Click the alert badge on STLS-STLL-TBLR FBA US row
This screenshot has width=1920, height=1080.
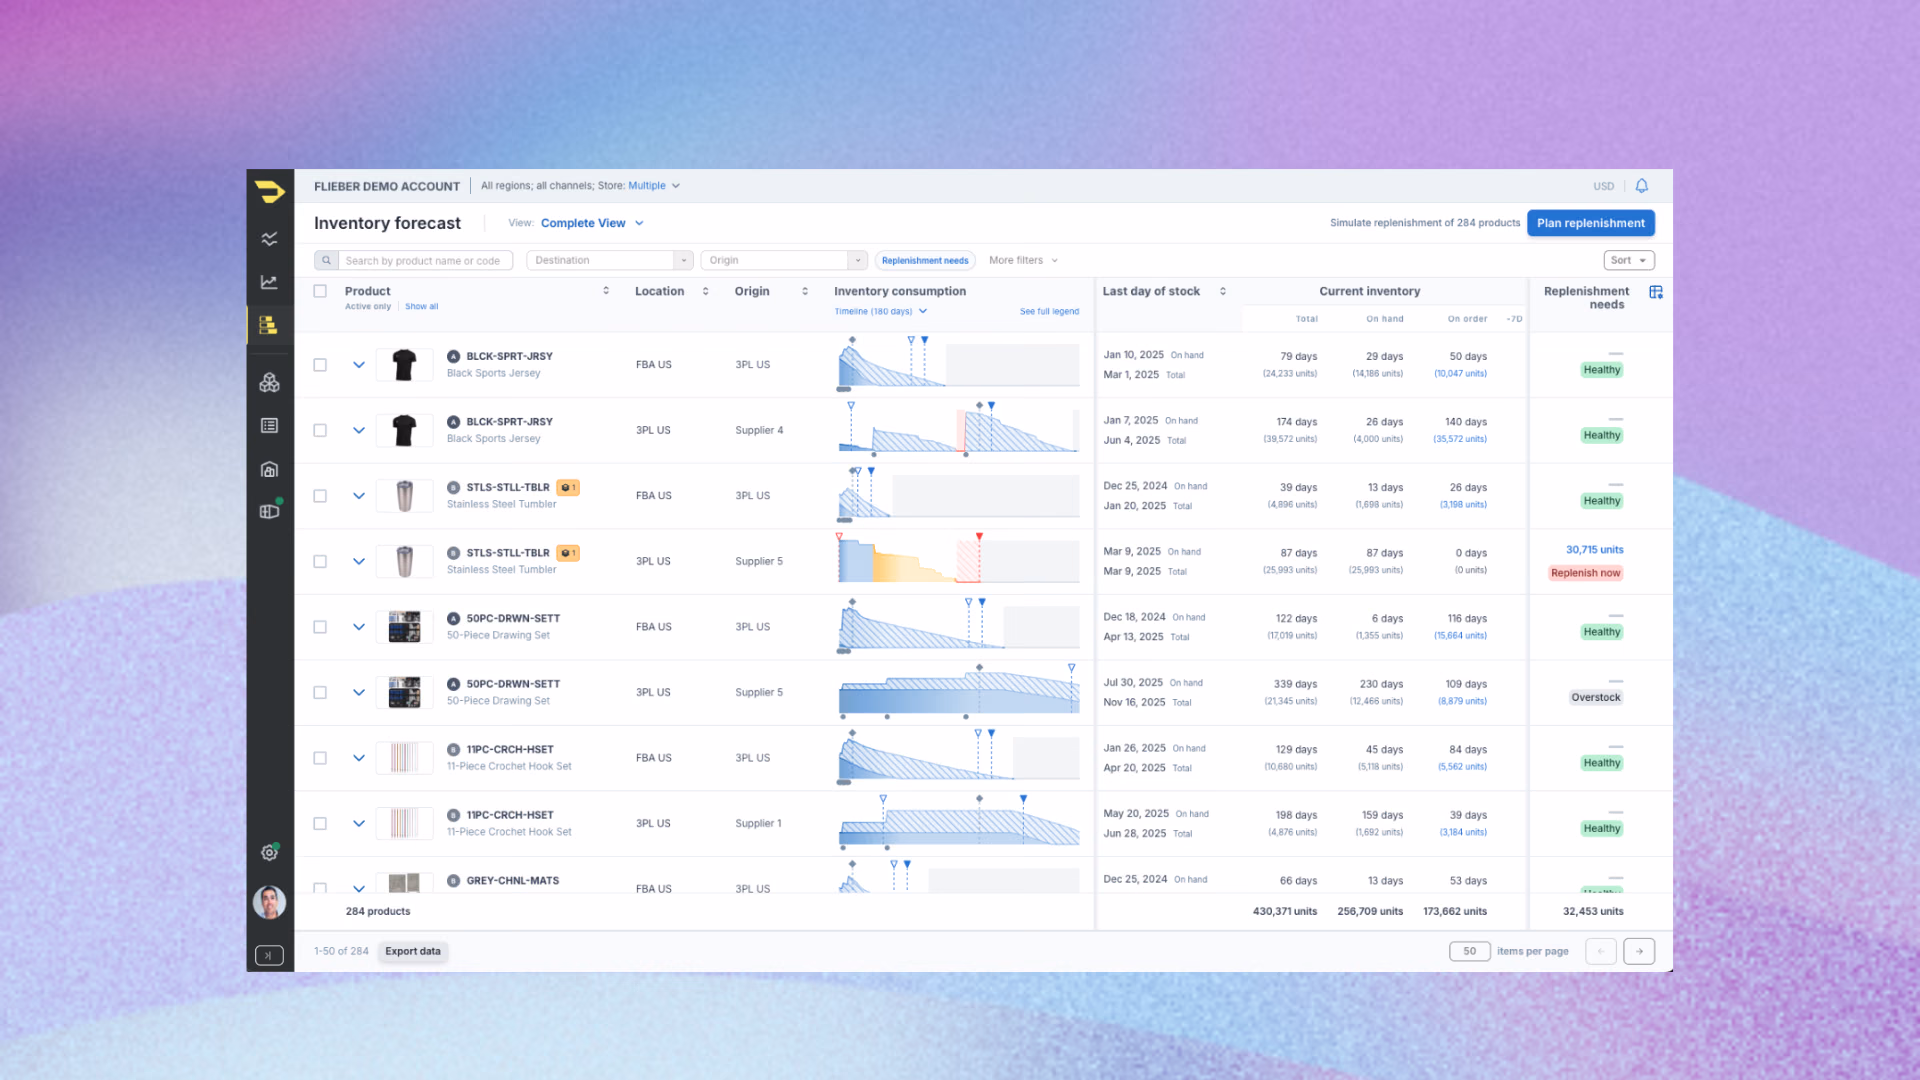568,488
